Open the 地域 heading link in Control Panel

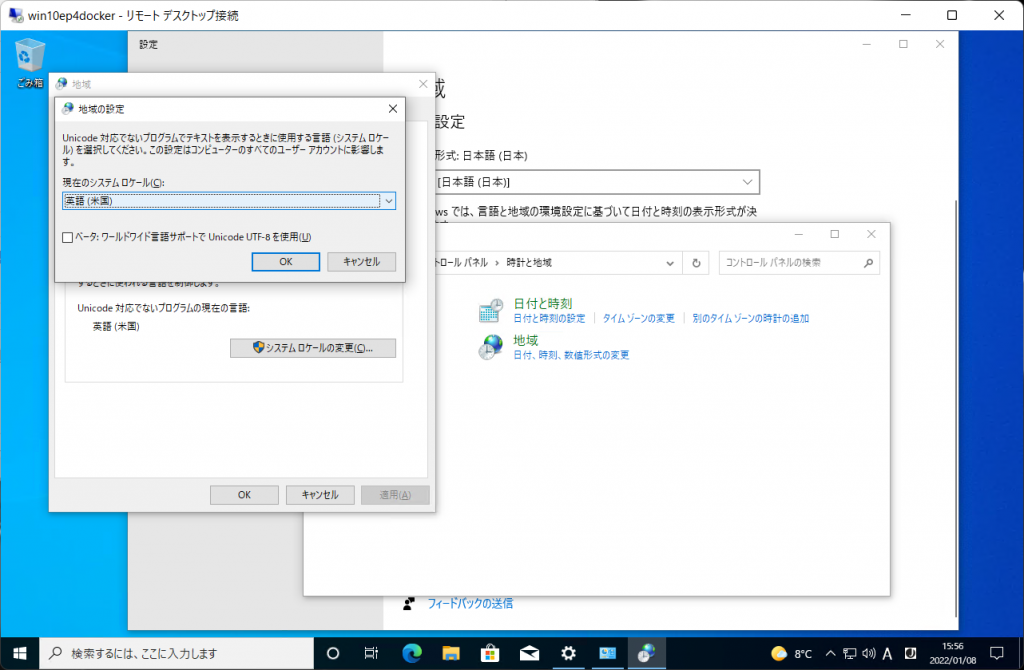(x=526, y=340)
